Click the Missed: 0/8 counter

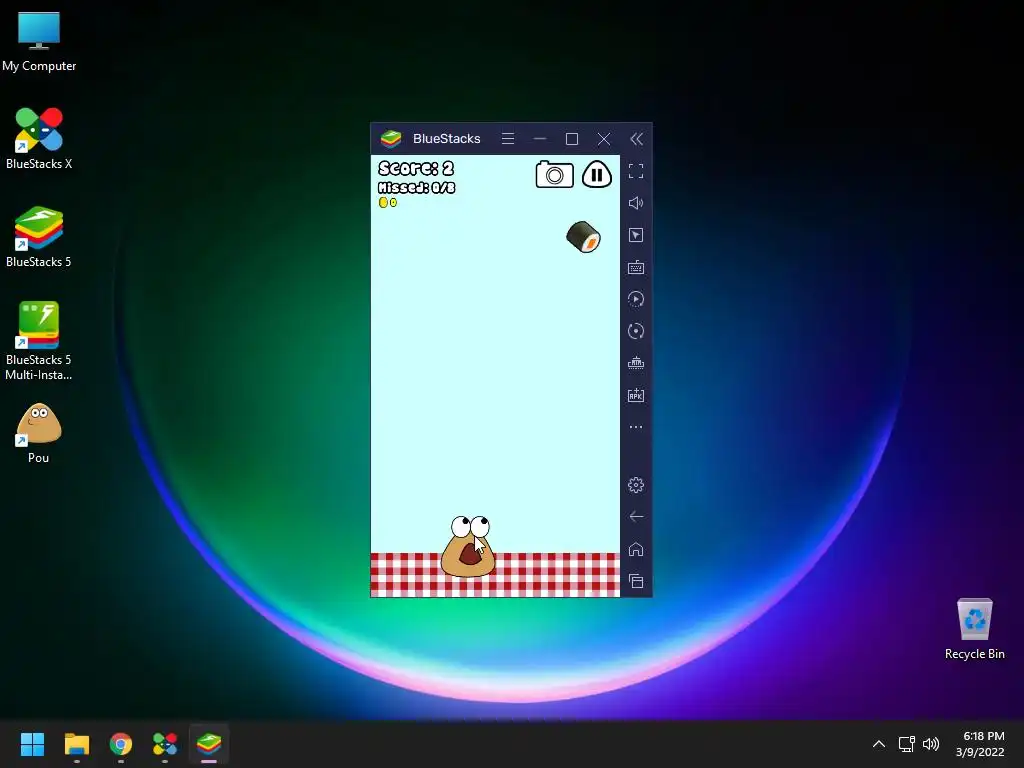[x=417, y=188]
